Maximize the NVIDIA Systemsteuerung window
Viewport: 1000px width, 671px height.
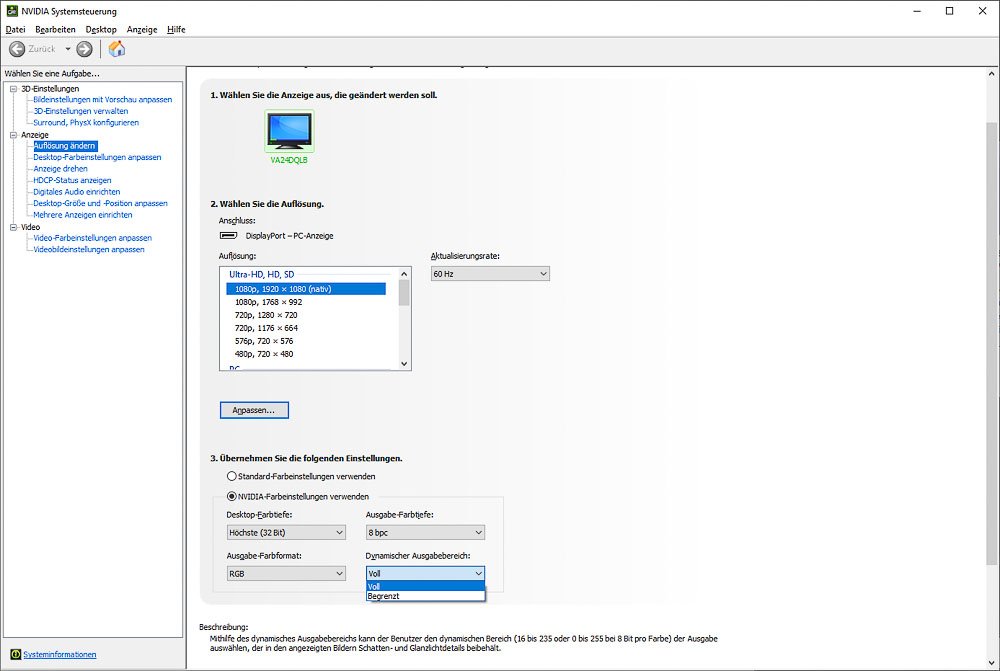pos(950,11)
